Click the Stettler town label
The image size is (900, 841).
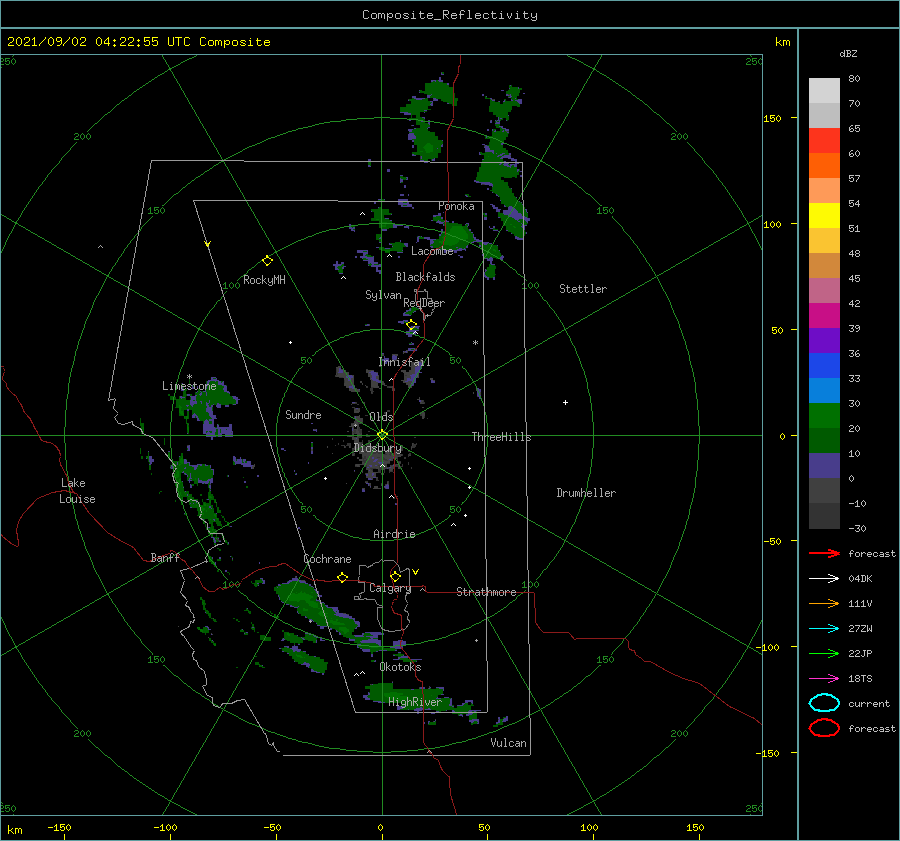[x=583, y=289]
